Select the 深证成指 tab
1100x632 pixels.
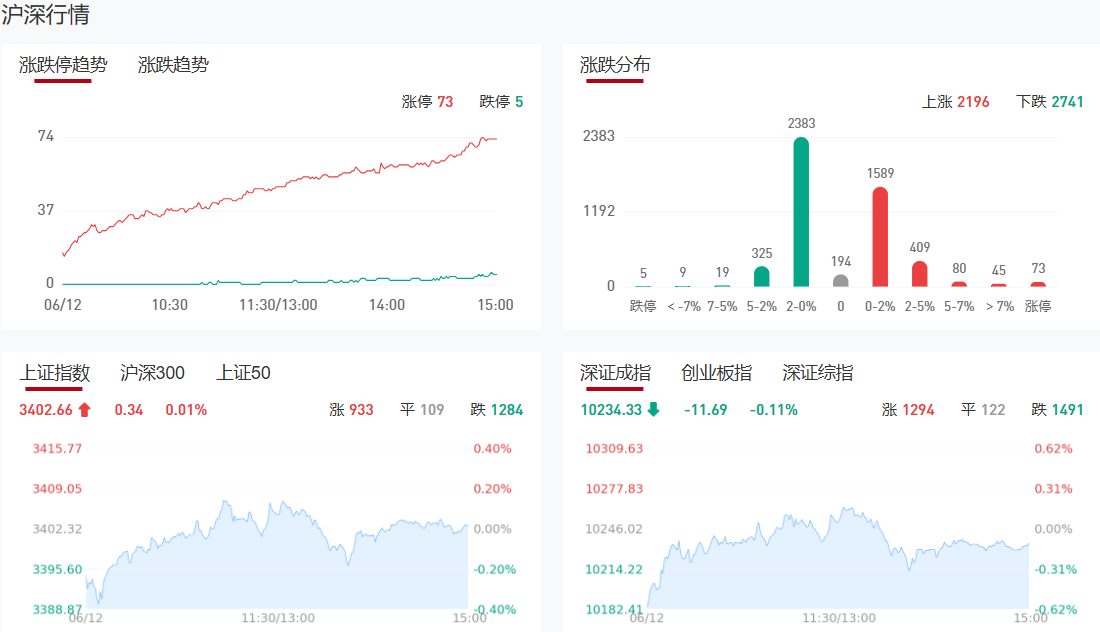615,373
